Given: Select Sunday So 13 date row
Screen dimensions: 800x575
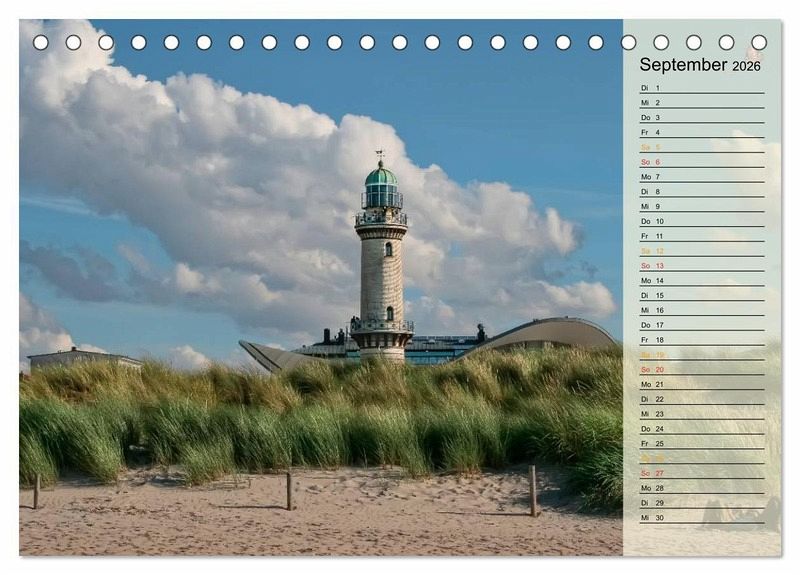Looking at the screenshot, I should [x=701, y=266].
